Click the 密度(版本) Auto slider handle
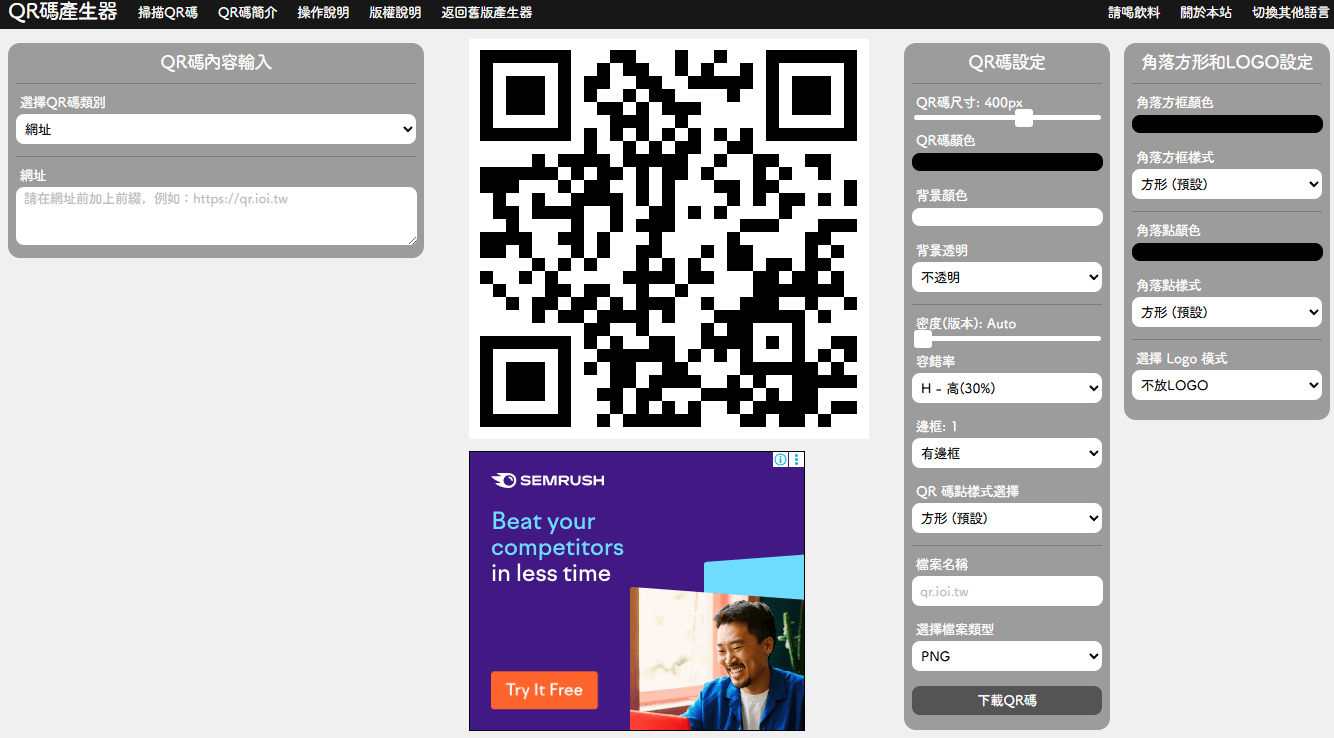Image resolution: width=1334 pixels, height=738 pixels. tap(923, 339)
